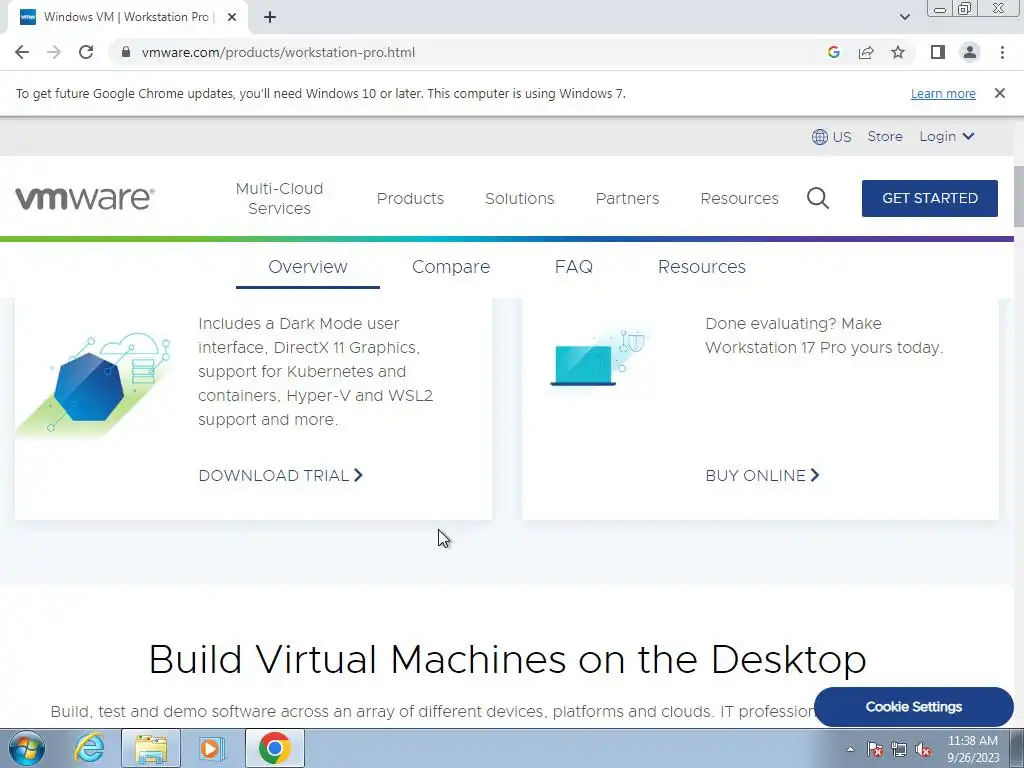The height and width of the screenshot is (768, 1024).
Task: Select the Overview tab
Action: [308, 267]
